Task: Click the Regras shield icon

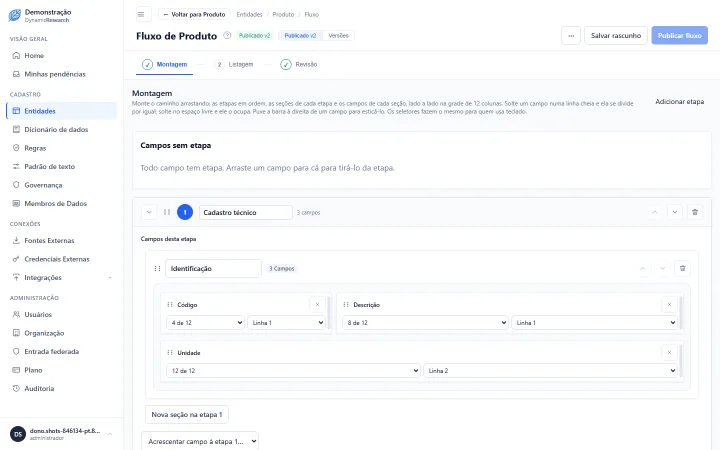Action: point(16,148)
